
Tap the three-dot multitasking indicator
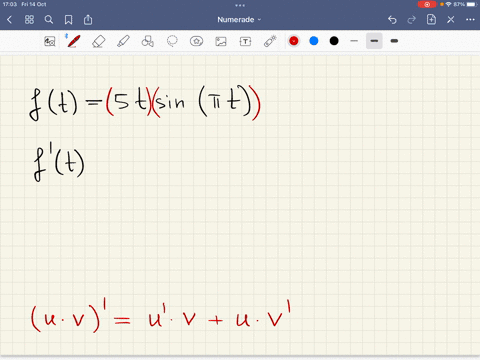coord(240,5)
